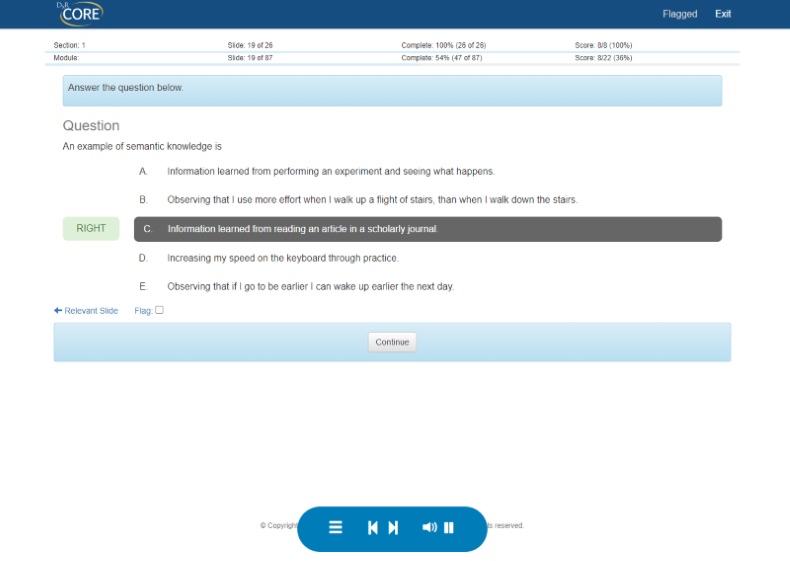Go to previous slide using skip-back icon
This screenshot has height=561, width=790.
point(373,528)
